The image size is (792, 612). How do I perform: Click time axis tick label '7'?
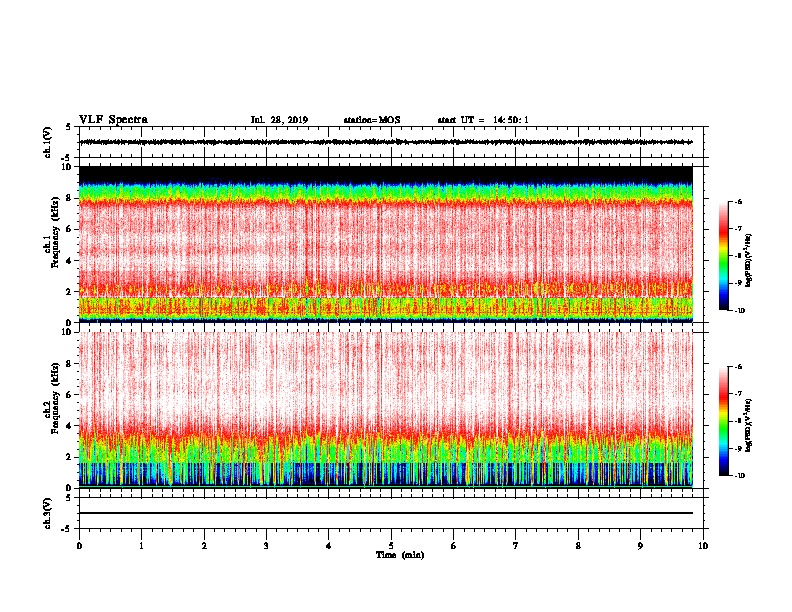click(x=516, y=546)
